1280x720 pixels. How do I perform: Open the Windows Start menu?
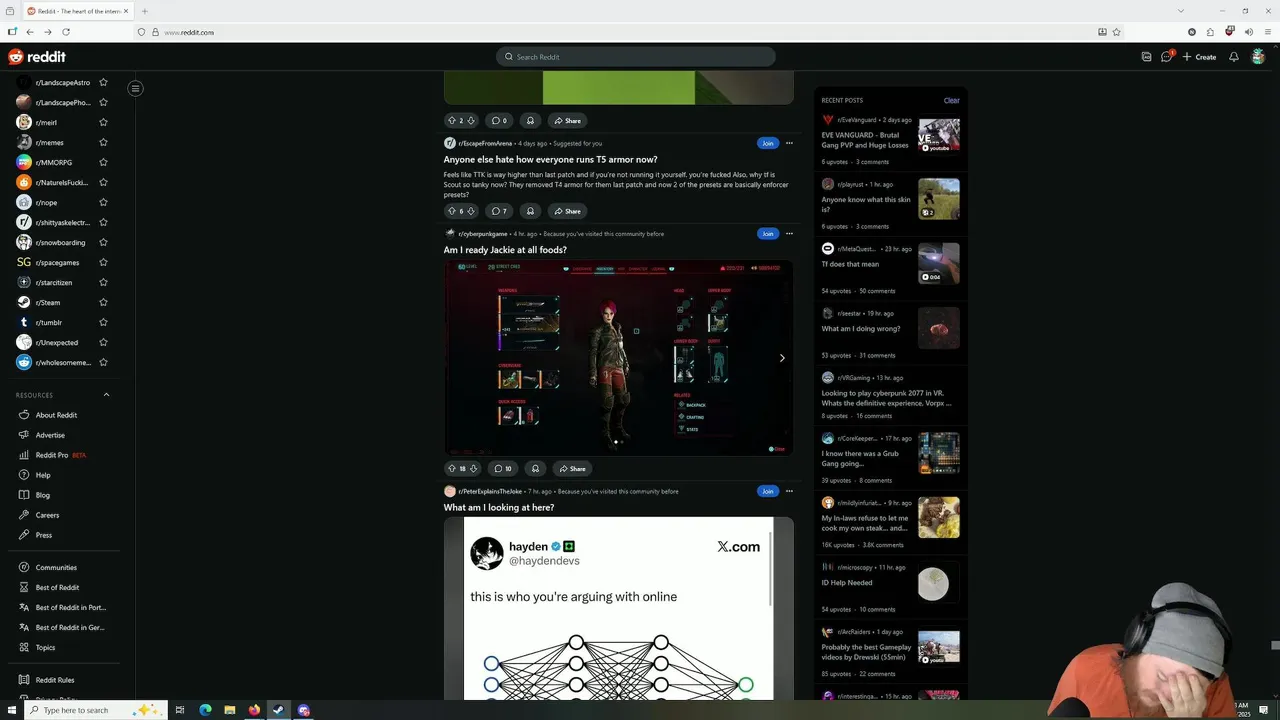(x=11, y=710)
